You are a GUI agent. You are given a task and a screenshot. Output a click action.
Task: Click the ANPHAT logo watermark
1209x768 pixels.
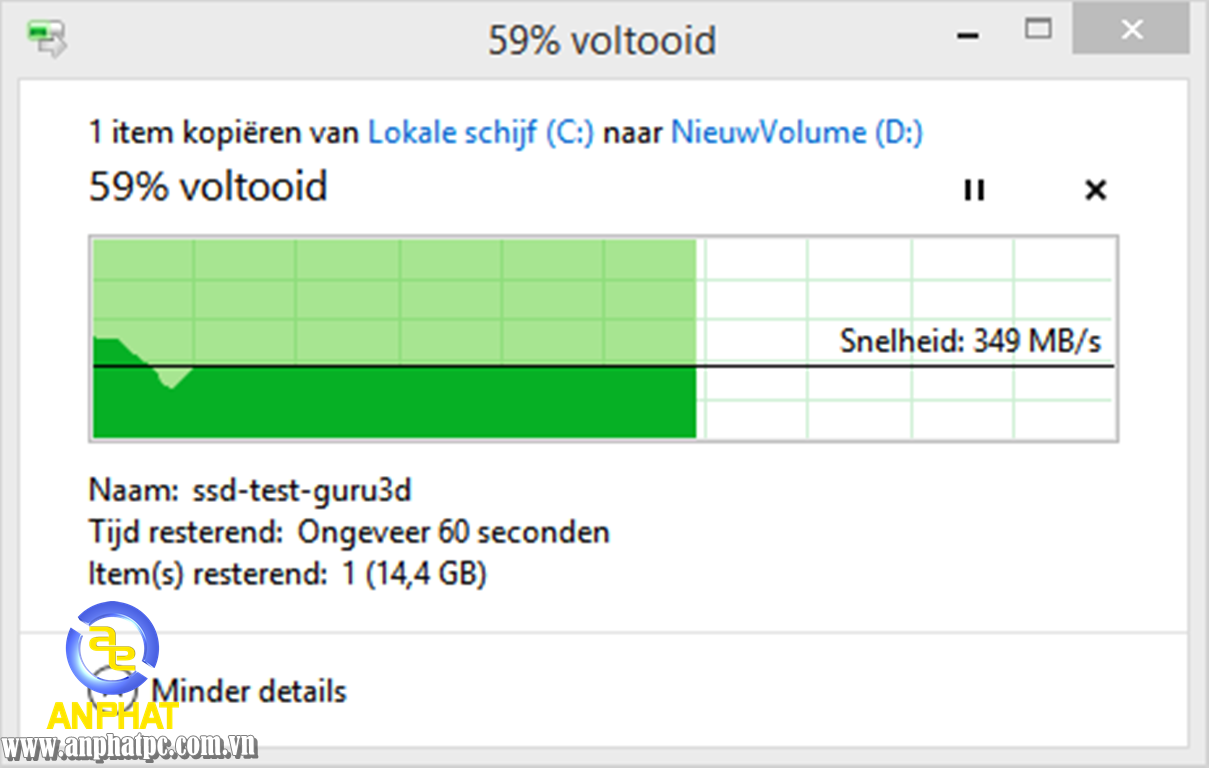pos(113,665)
